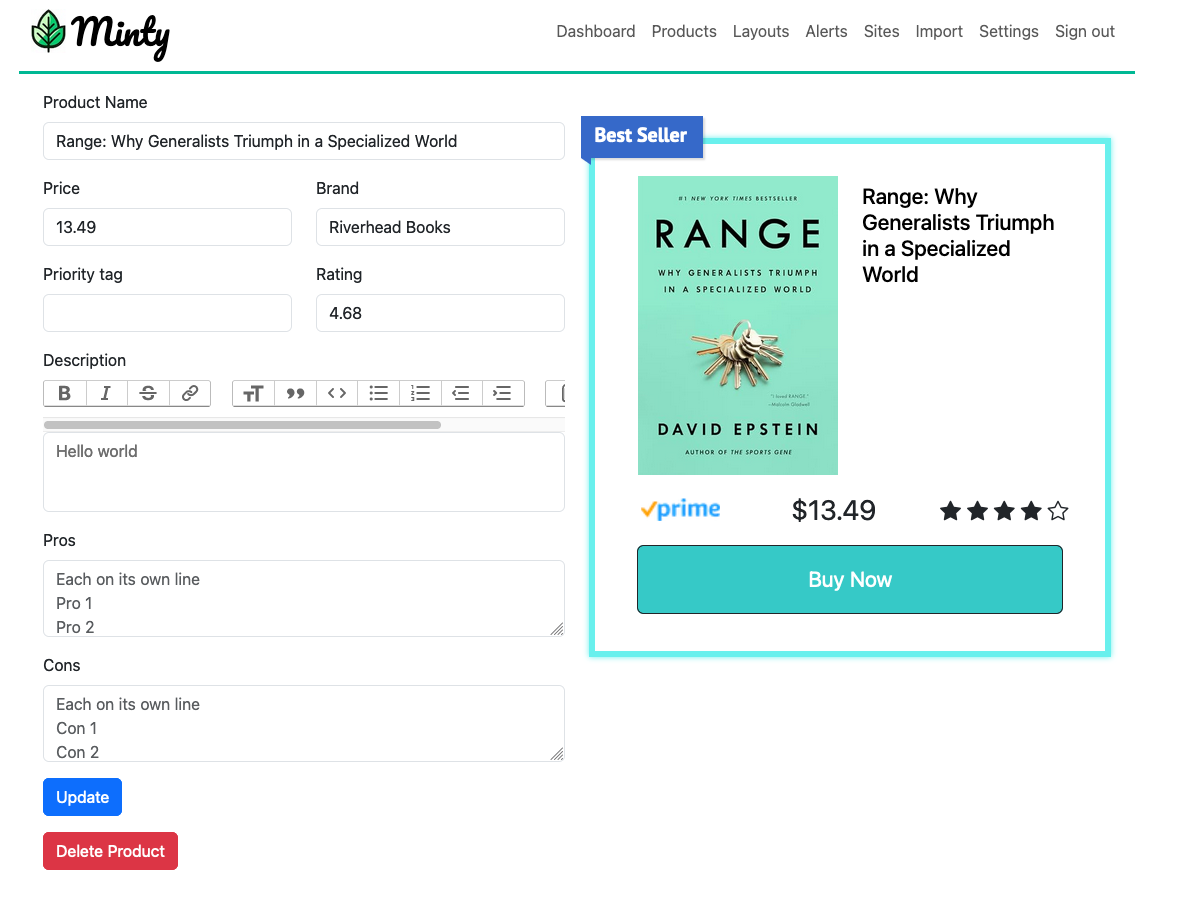Navigate to Alerts
The image size is (1179, 897).
pyautogui.click(x=826, y=32)
